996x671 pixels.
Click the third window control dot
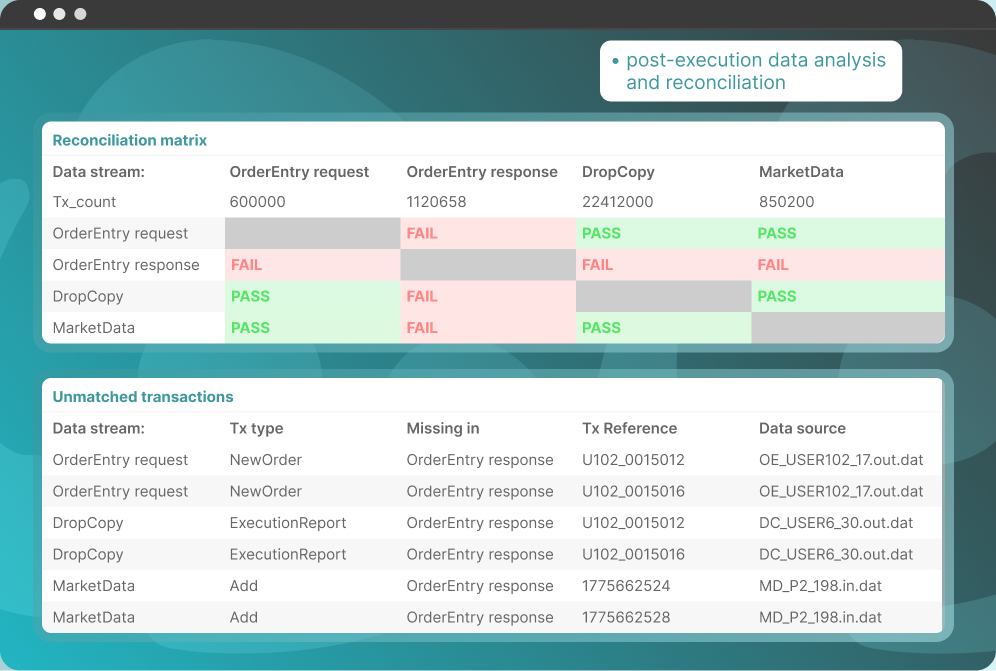pyautogui.click(x=80, y=14)
